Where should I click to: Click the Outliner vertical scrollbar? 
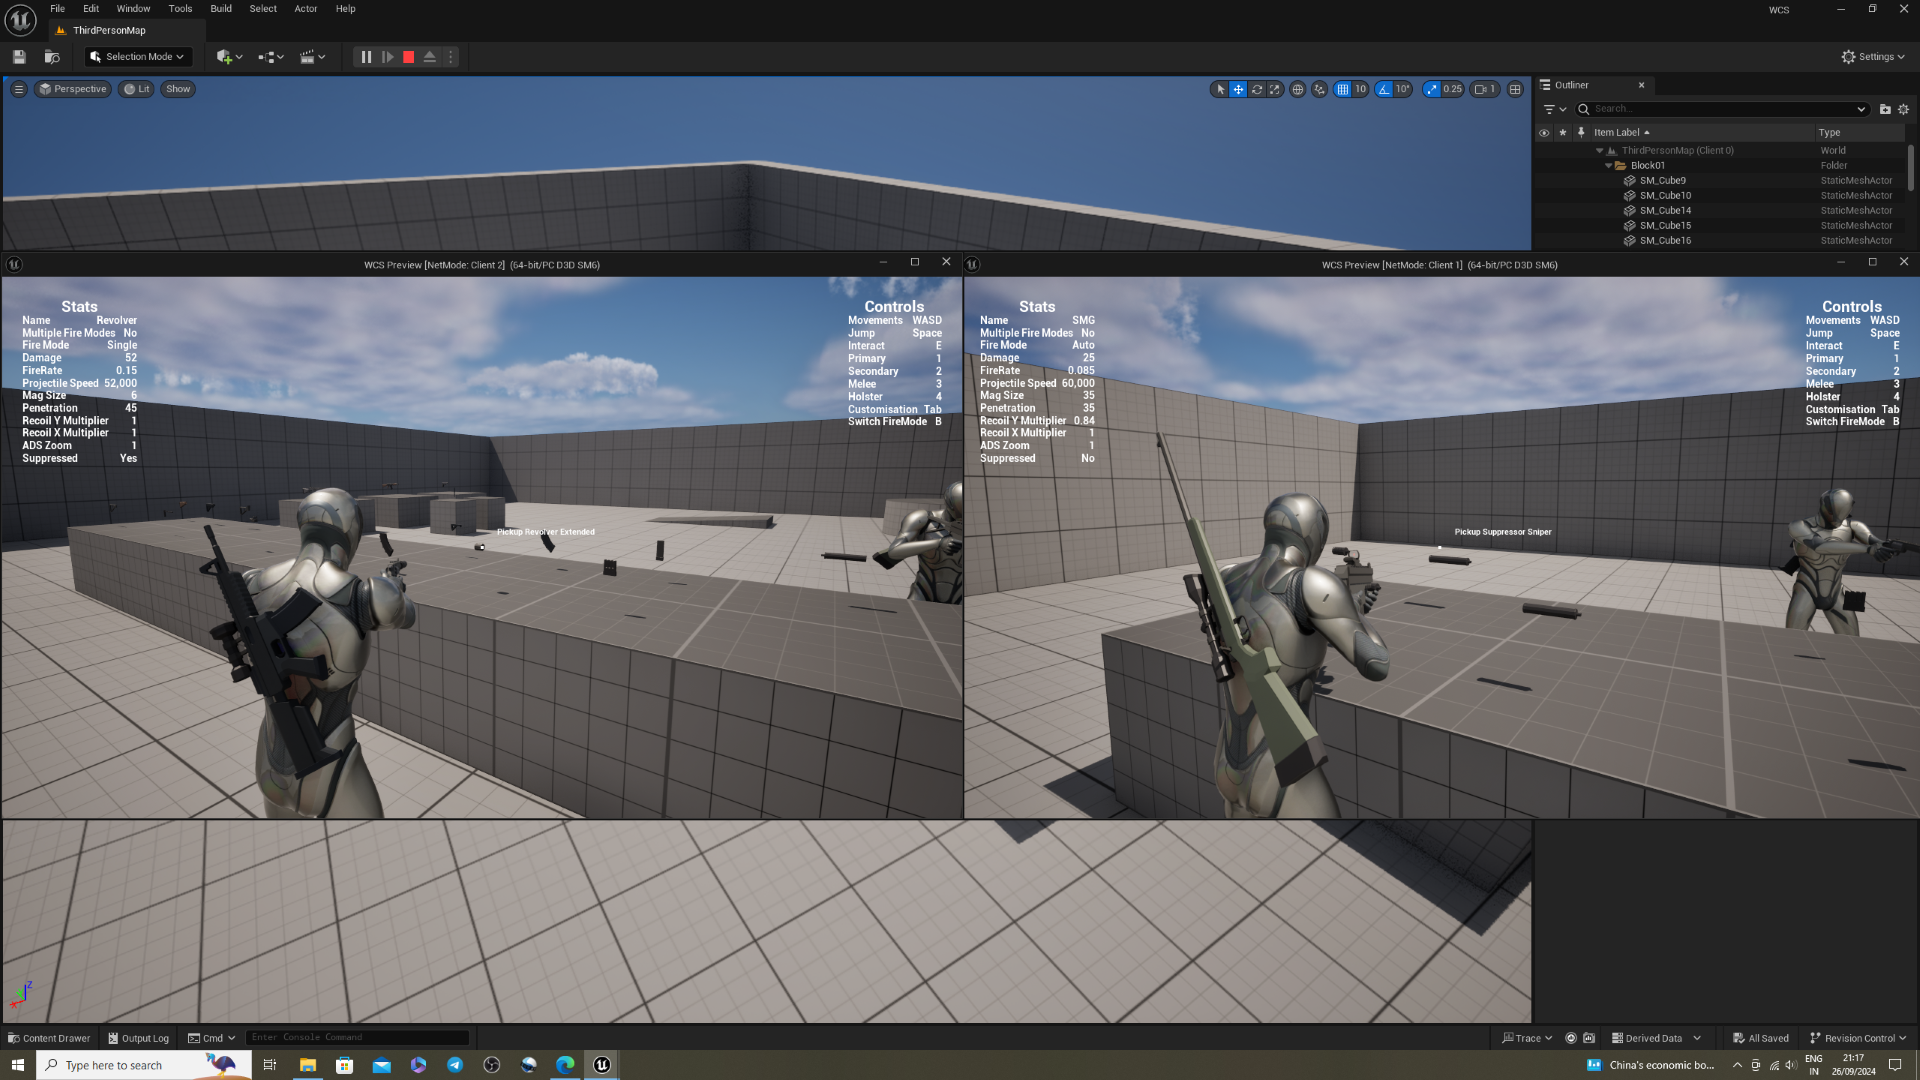(x=1911, y=167)
